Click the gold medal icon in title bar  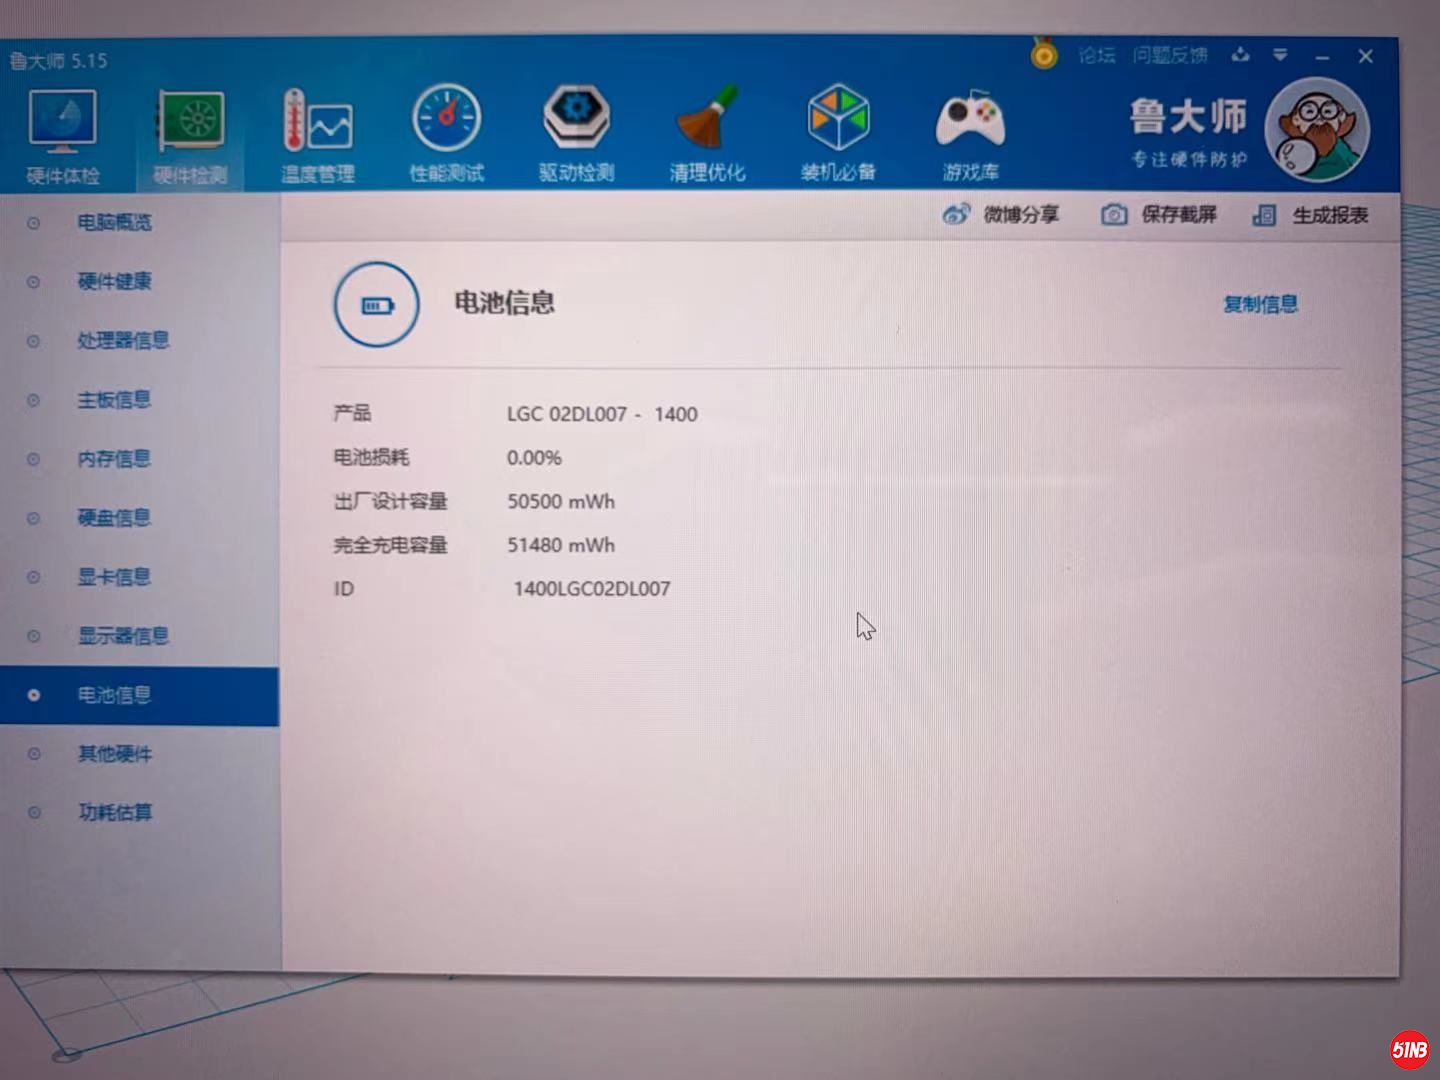[x=1044, y=53]
